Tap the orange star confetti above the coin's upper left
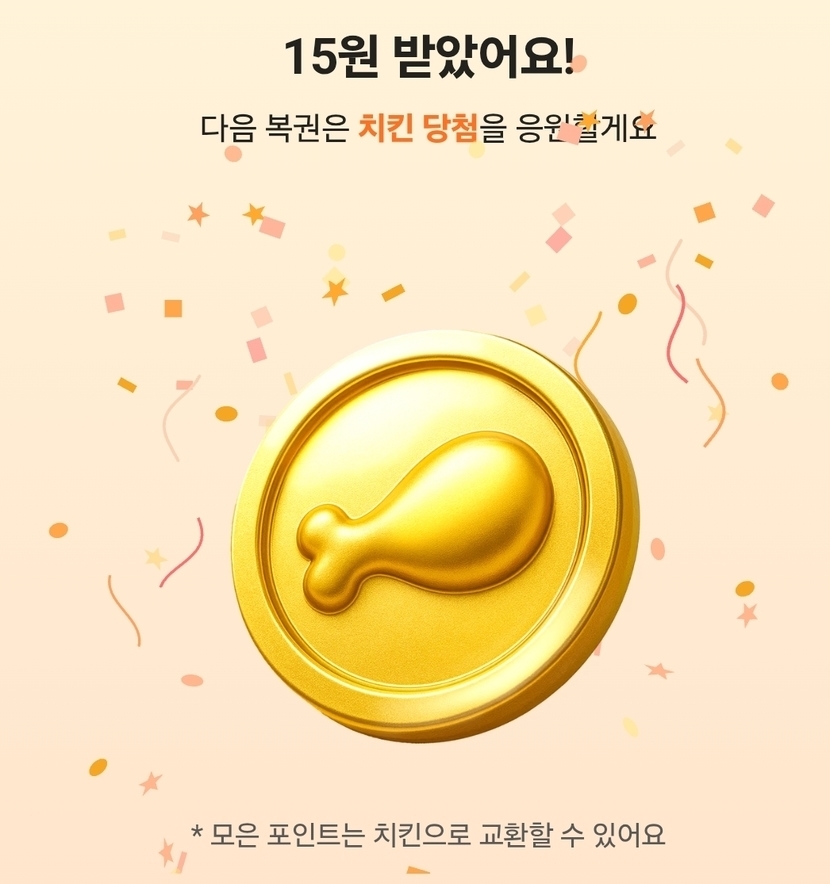The image size is (830, 884). pyautogui.click(x=335, y=291)
